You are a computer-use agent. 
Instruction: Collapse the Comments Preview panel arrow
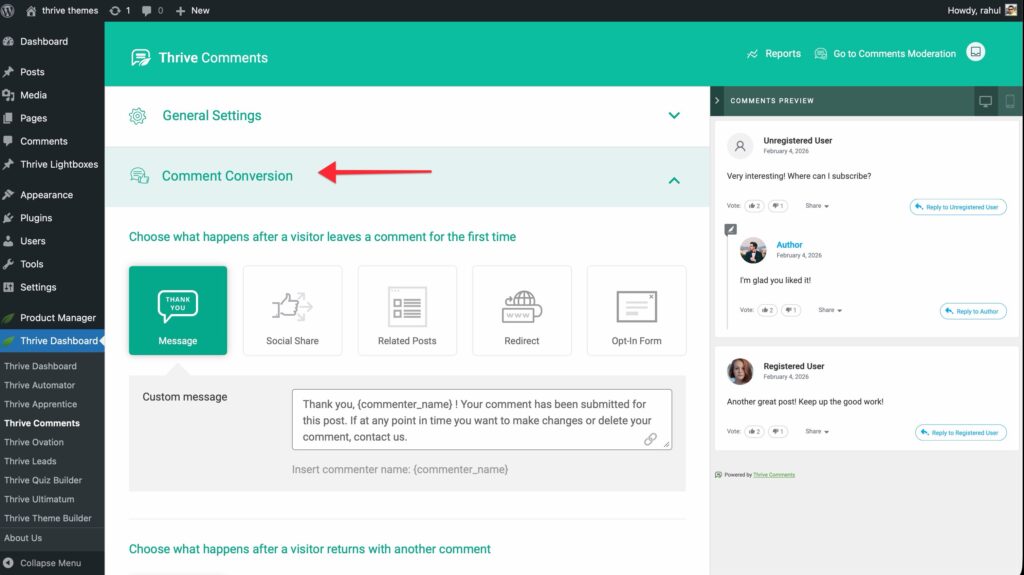pos(718,101)
